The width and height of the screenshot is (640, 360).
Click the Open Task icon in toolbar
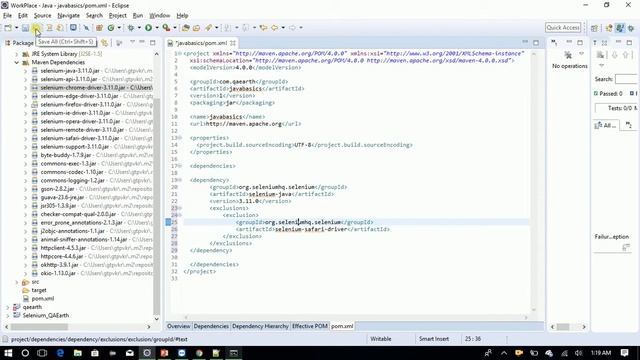(196, 28)
